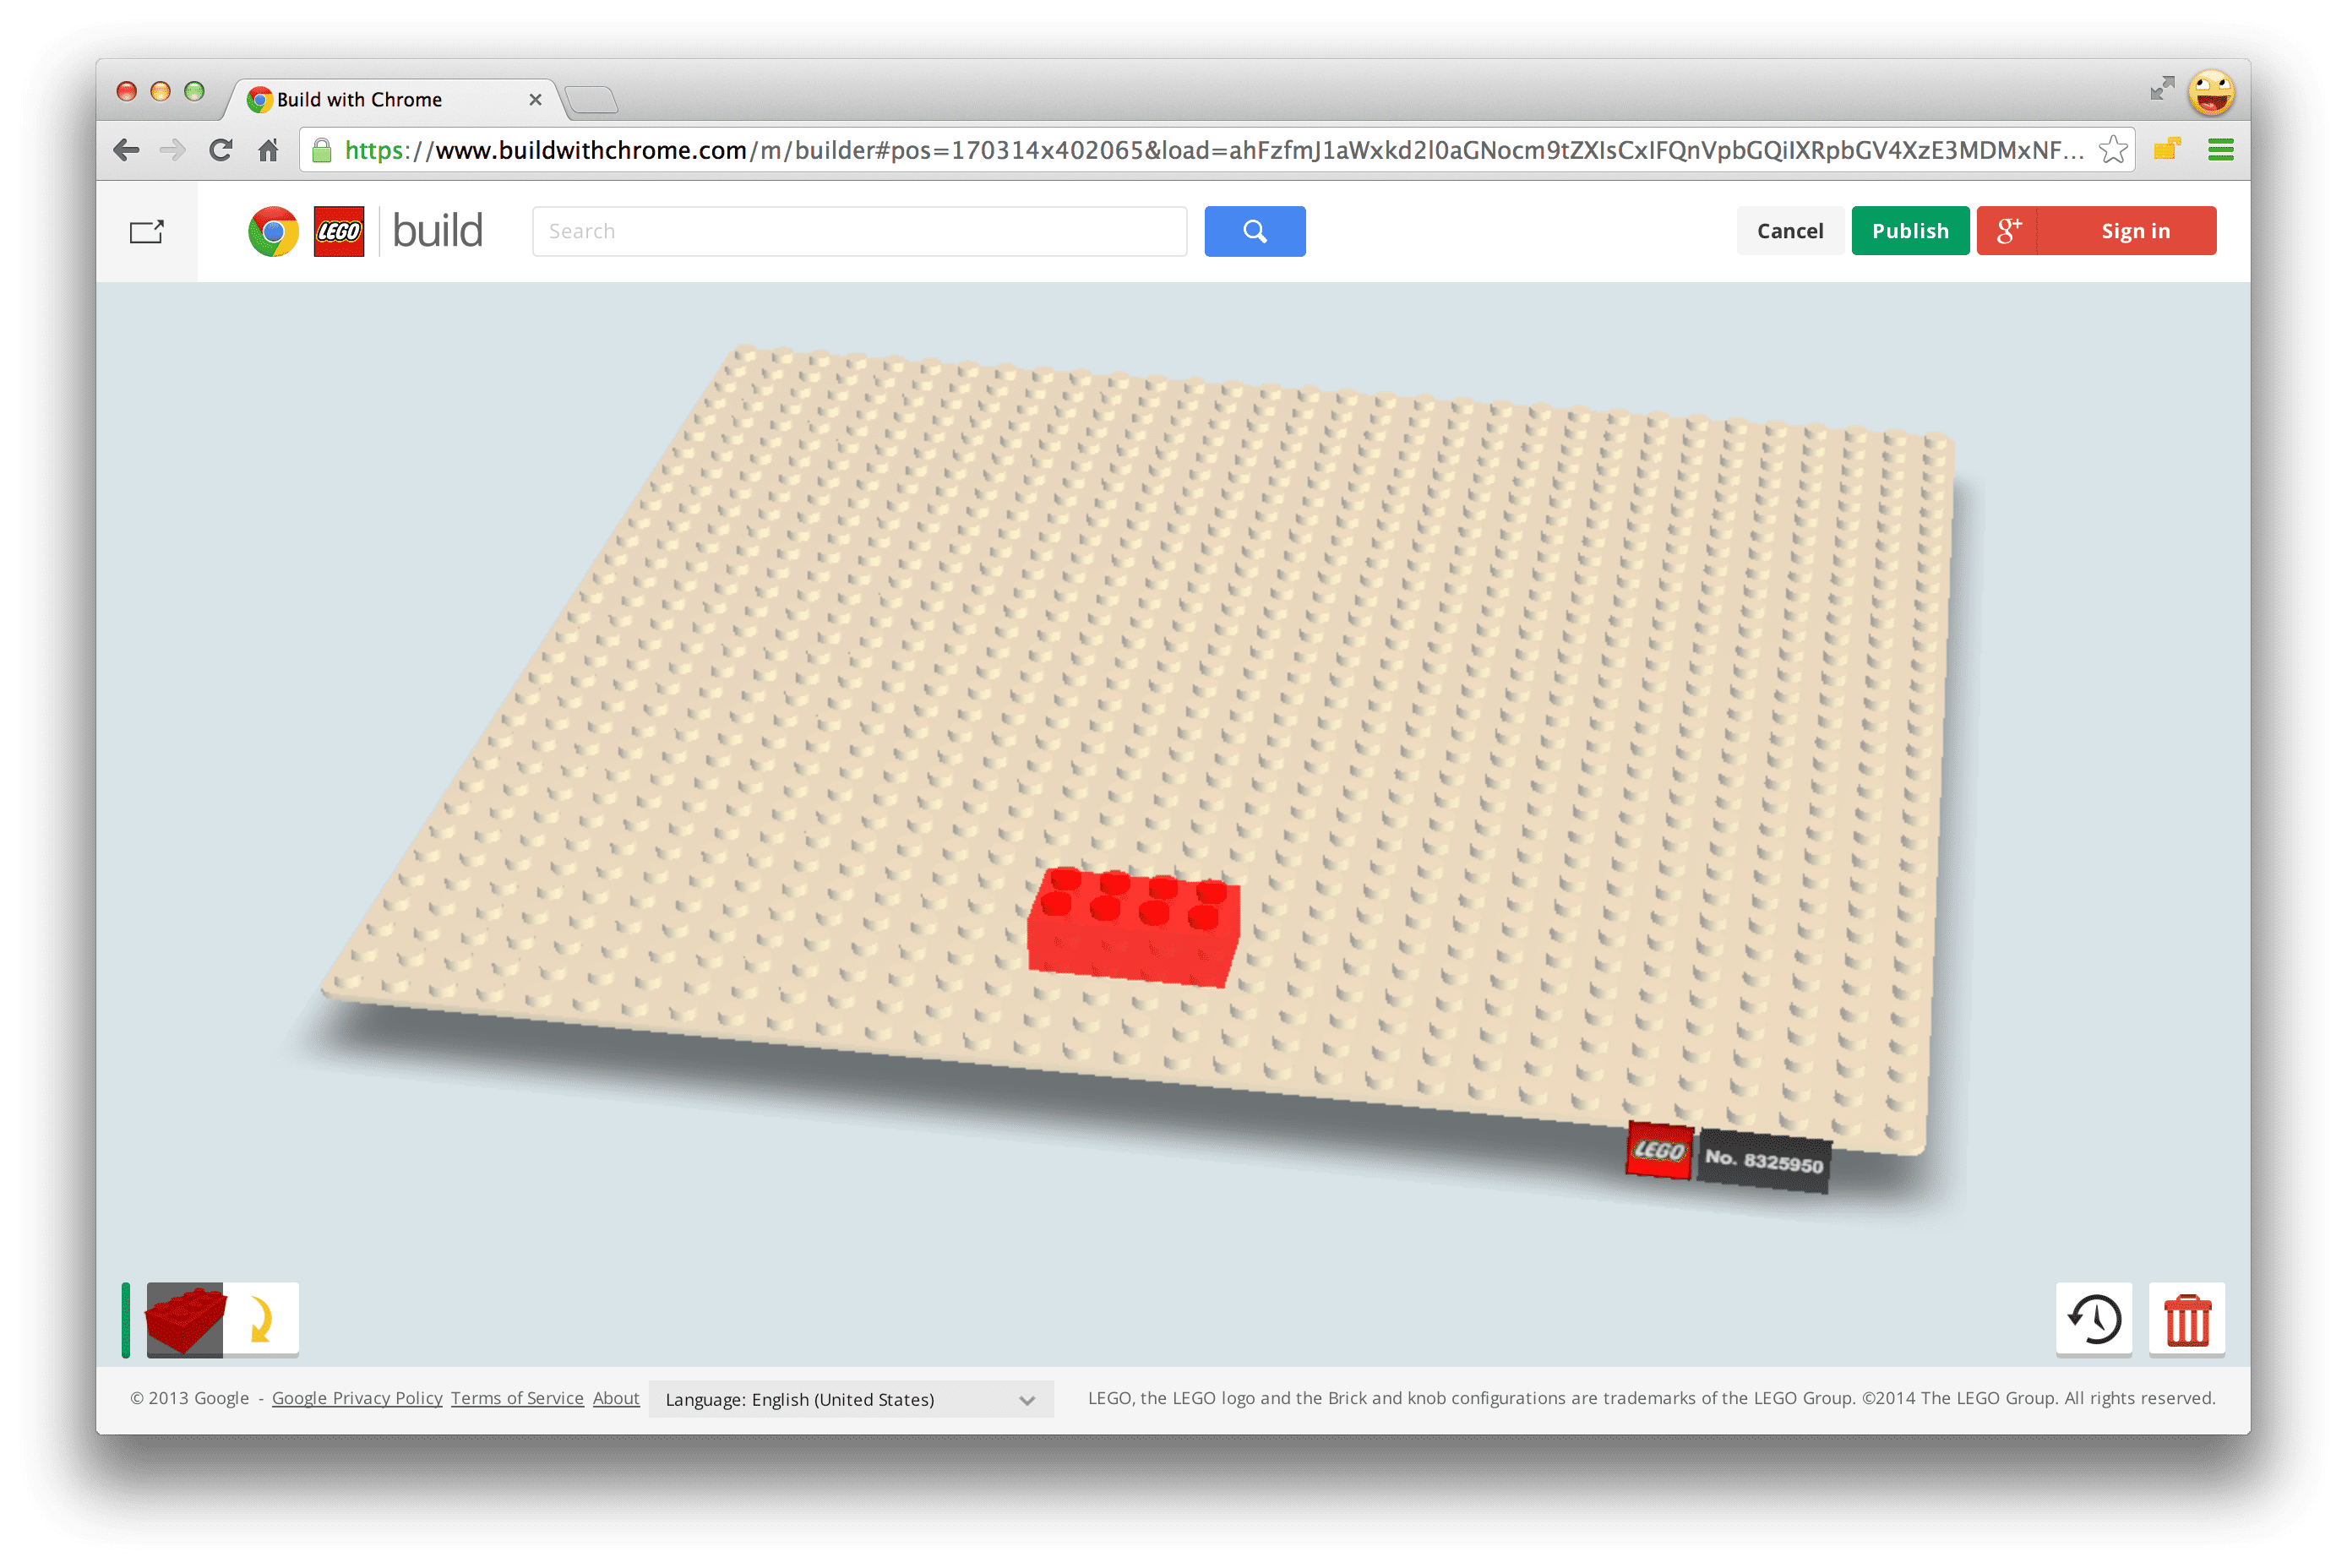Select the Language English dropdown
Screen dimensions: 2347x1568
coord(861,1400)
